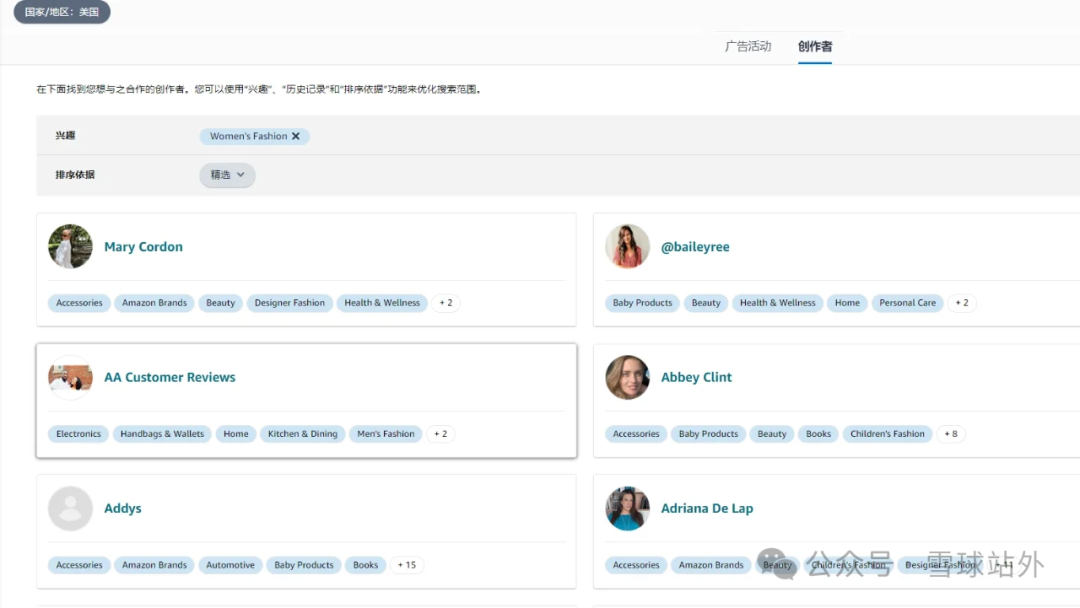This screenshot has height=608, width=1080.
Task: Click Adriana De Lap's profile photo
Action: (x=627, y=509)
